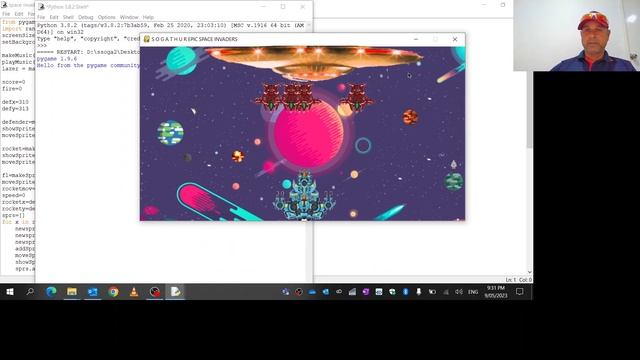This screenshot has width=640, height=360.
Task: Click the webcam video thumbnail
Action: (576, 36)
